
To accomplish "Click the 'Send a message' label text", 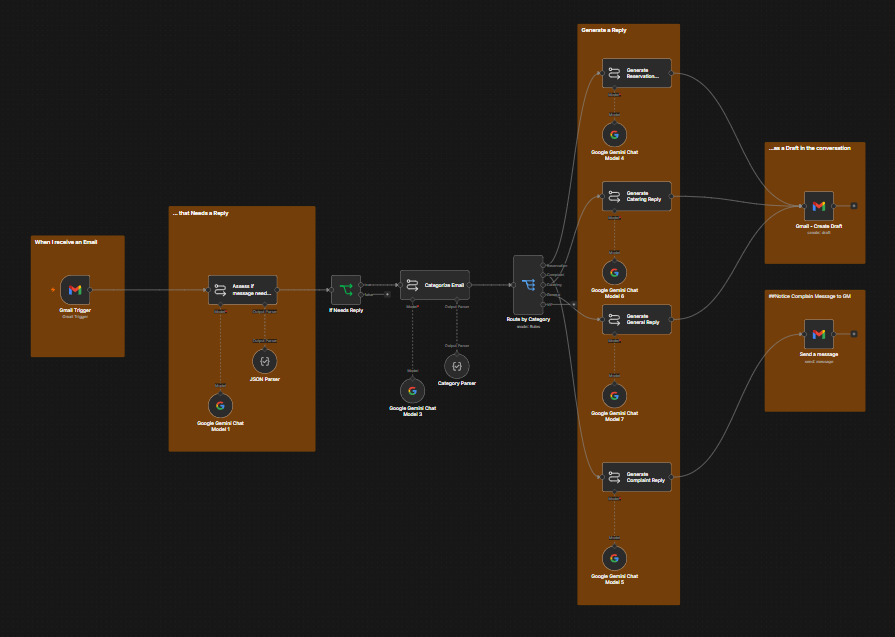I will tap(819, 354).
